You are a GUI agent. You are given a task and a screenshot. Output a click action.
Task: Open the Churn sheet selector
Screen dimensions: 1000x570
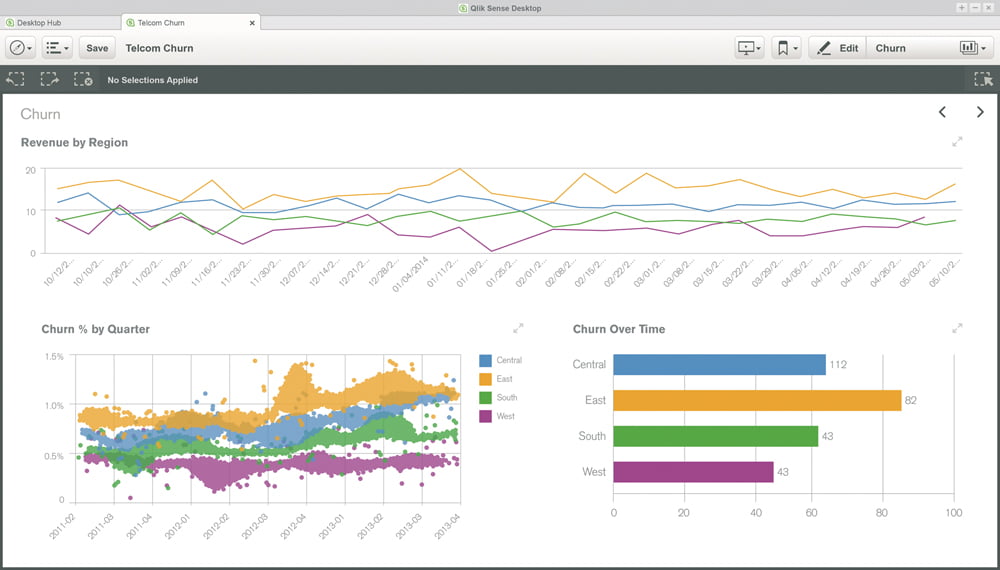(x=929, y=47)
